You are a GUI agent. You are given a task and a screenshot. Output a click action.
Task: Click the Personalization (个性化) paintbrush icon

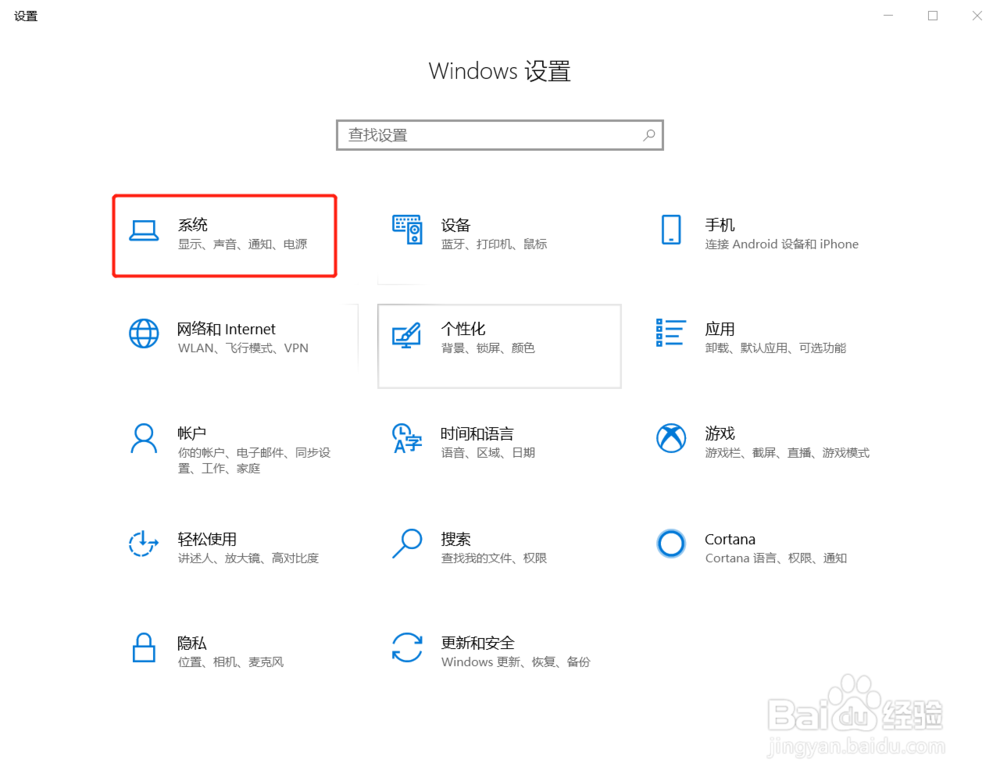coord(407,335)
